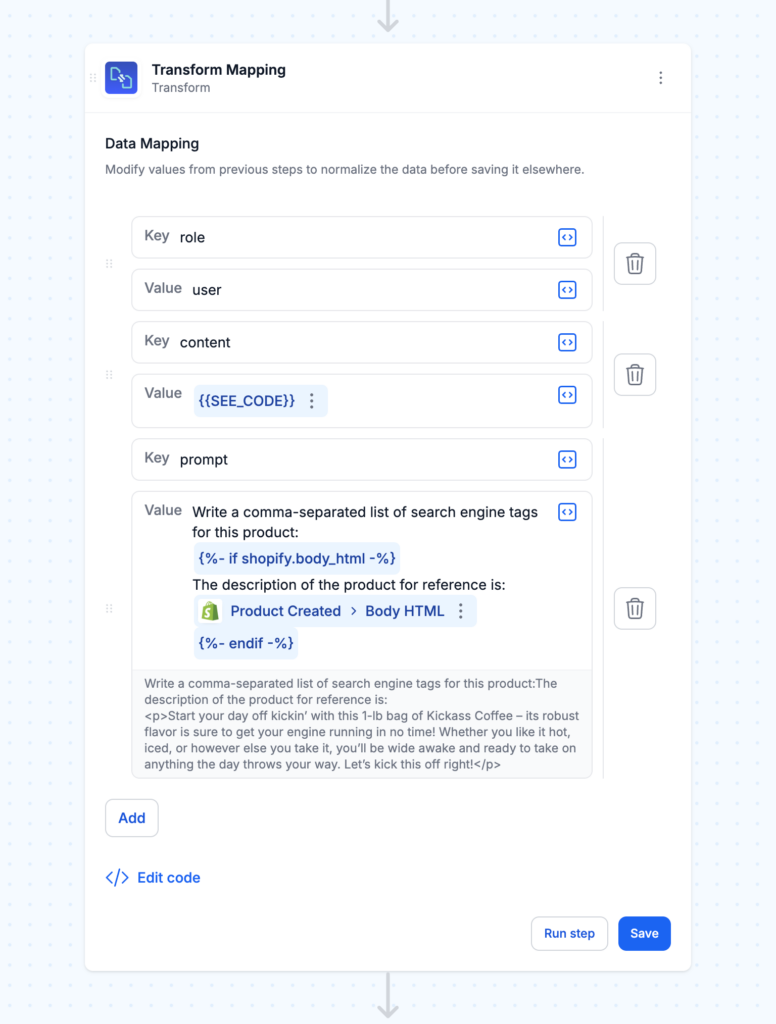The height and width of the screenshot is (1024, 776).
Task: Open code view for the prompt Value field
Action: (x=567, y=511)
